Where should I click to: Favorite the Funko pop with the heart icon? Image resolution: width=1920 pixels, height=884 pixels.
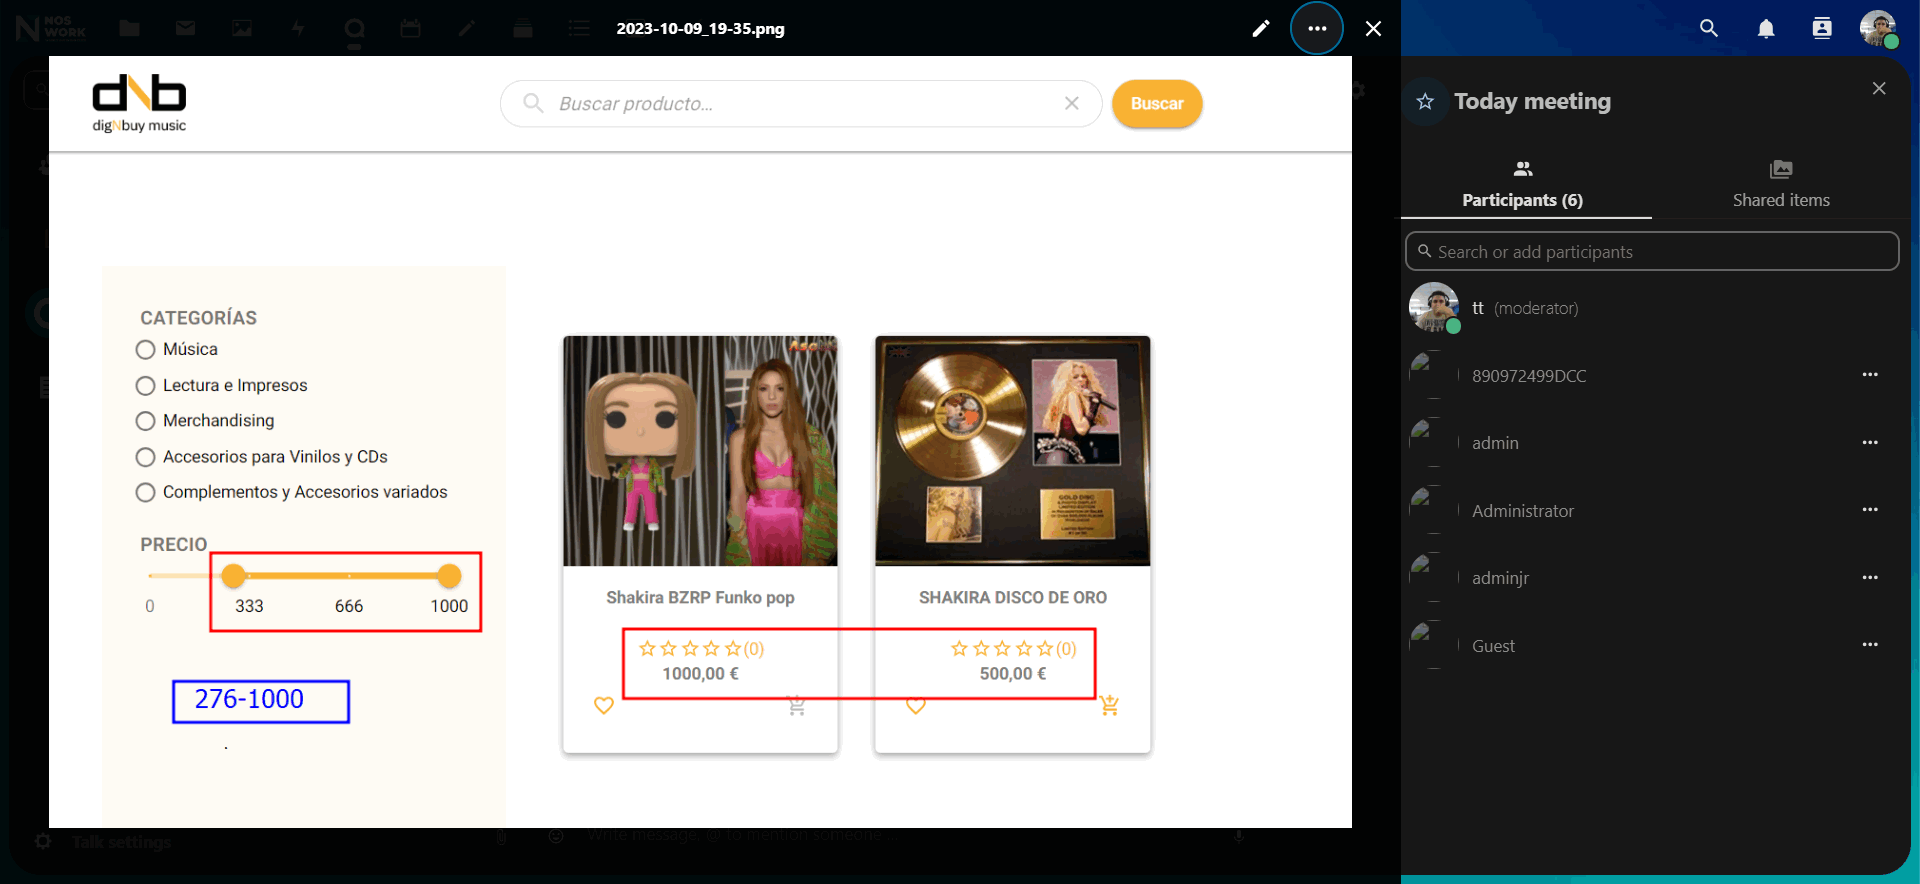point(604,705)
